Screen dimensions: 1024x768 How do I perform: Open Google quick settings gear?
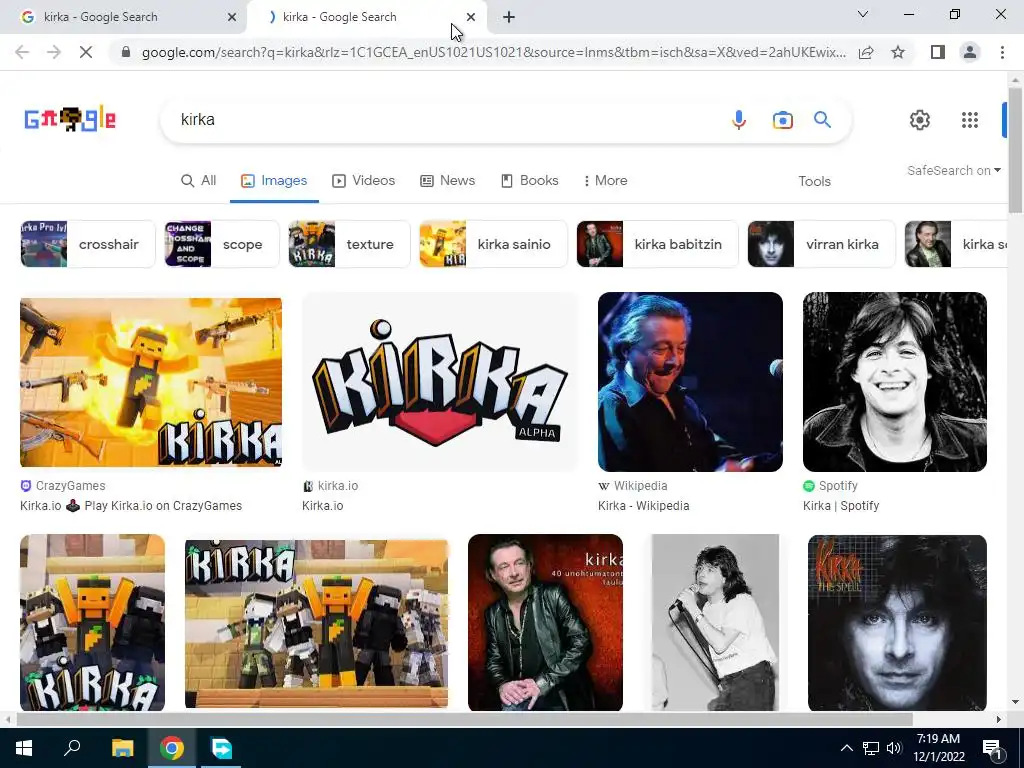pyautogui.click(x=920, y=120)
